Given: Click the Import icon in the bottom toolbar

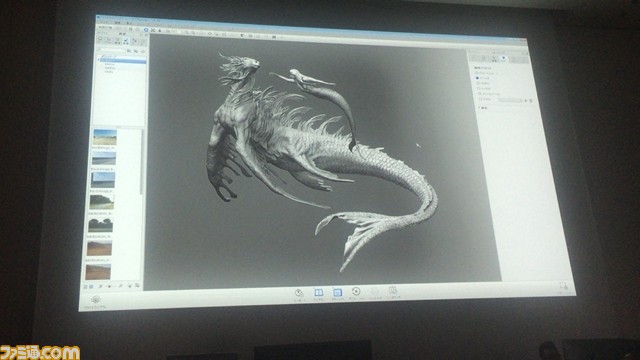Looking at the screenshot, I should point(299,293).
